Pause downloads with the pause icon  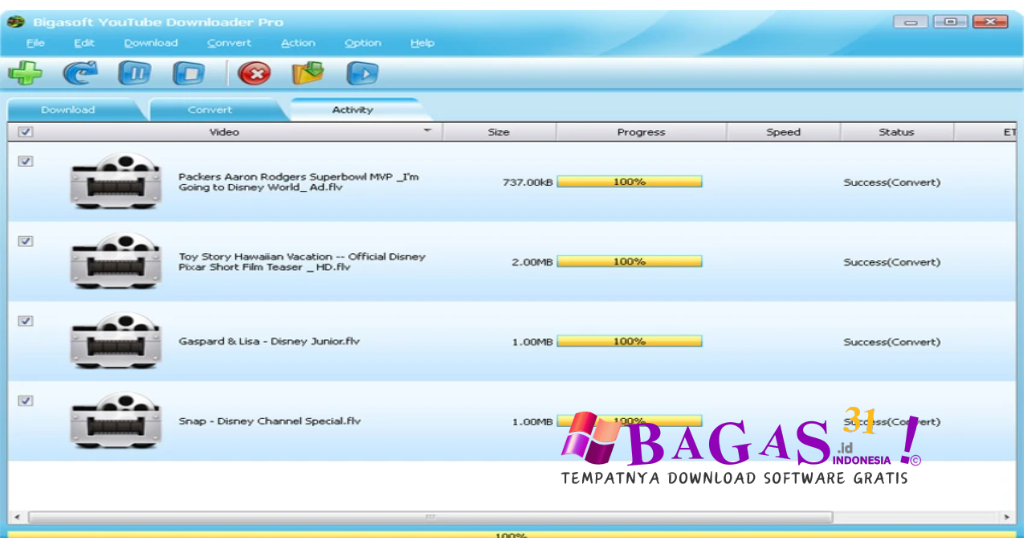coord(135,72)
